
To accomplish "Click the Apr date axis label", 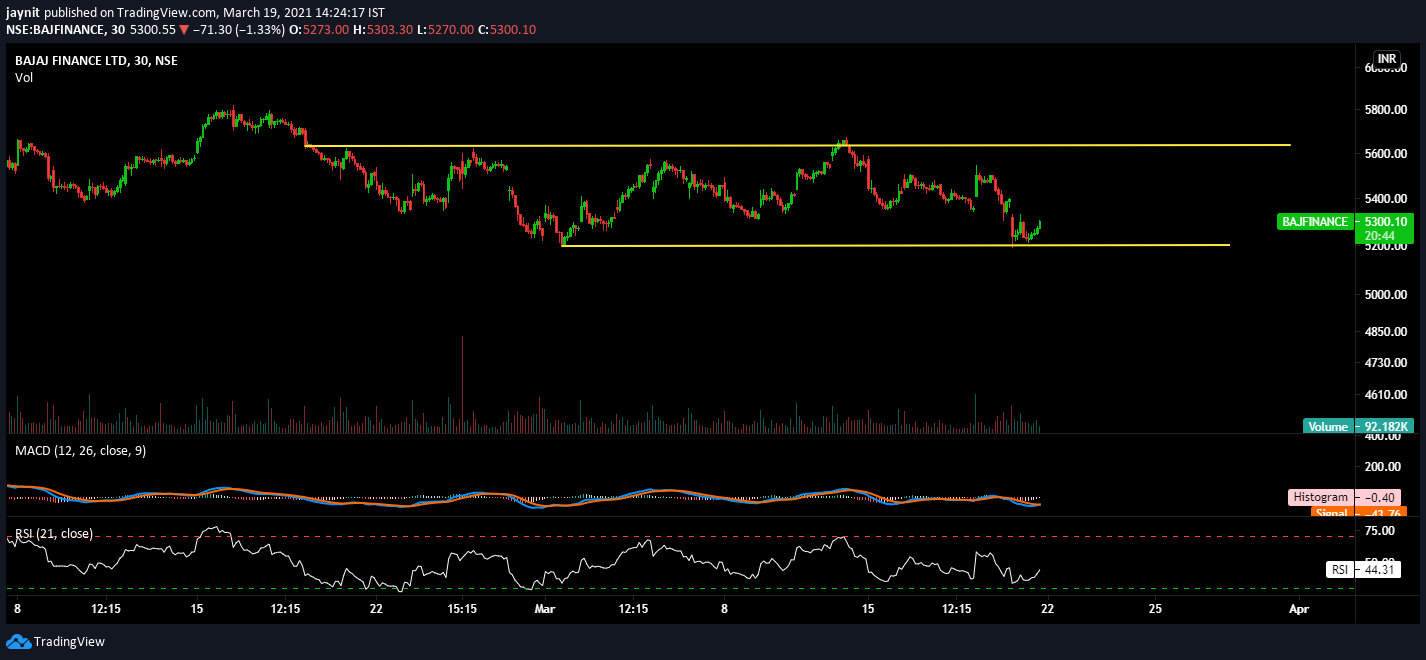I will point(1298,608).
